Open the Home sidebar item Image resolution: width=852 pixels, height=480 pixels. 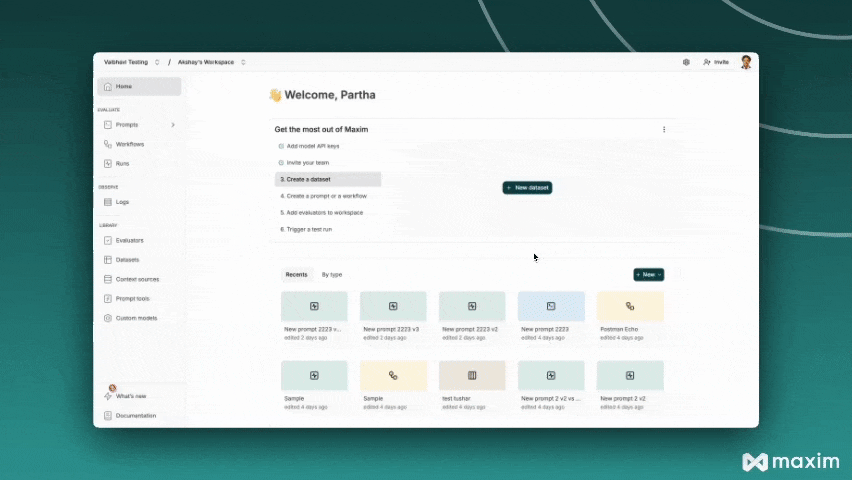(139, 86)
